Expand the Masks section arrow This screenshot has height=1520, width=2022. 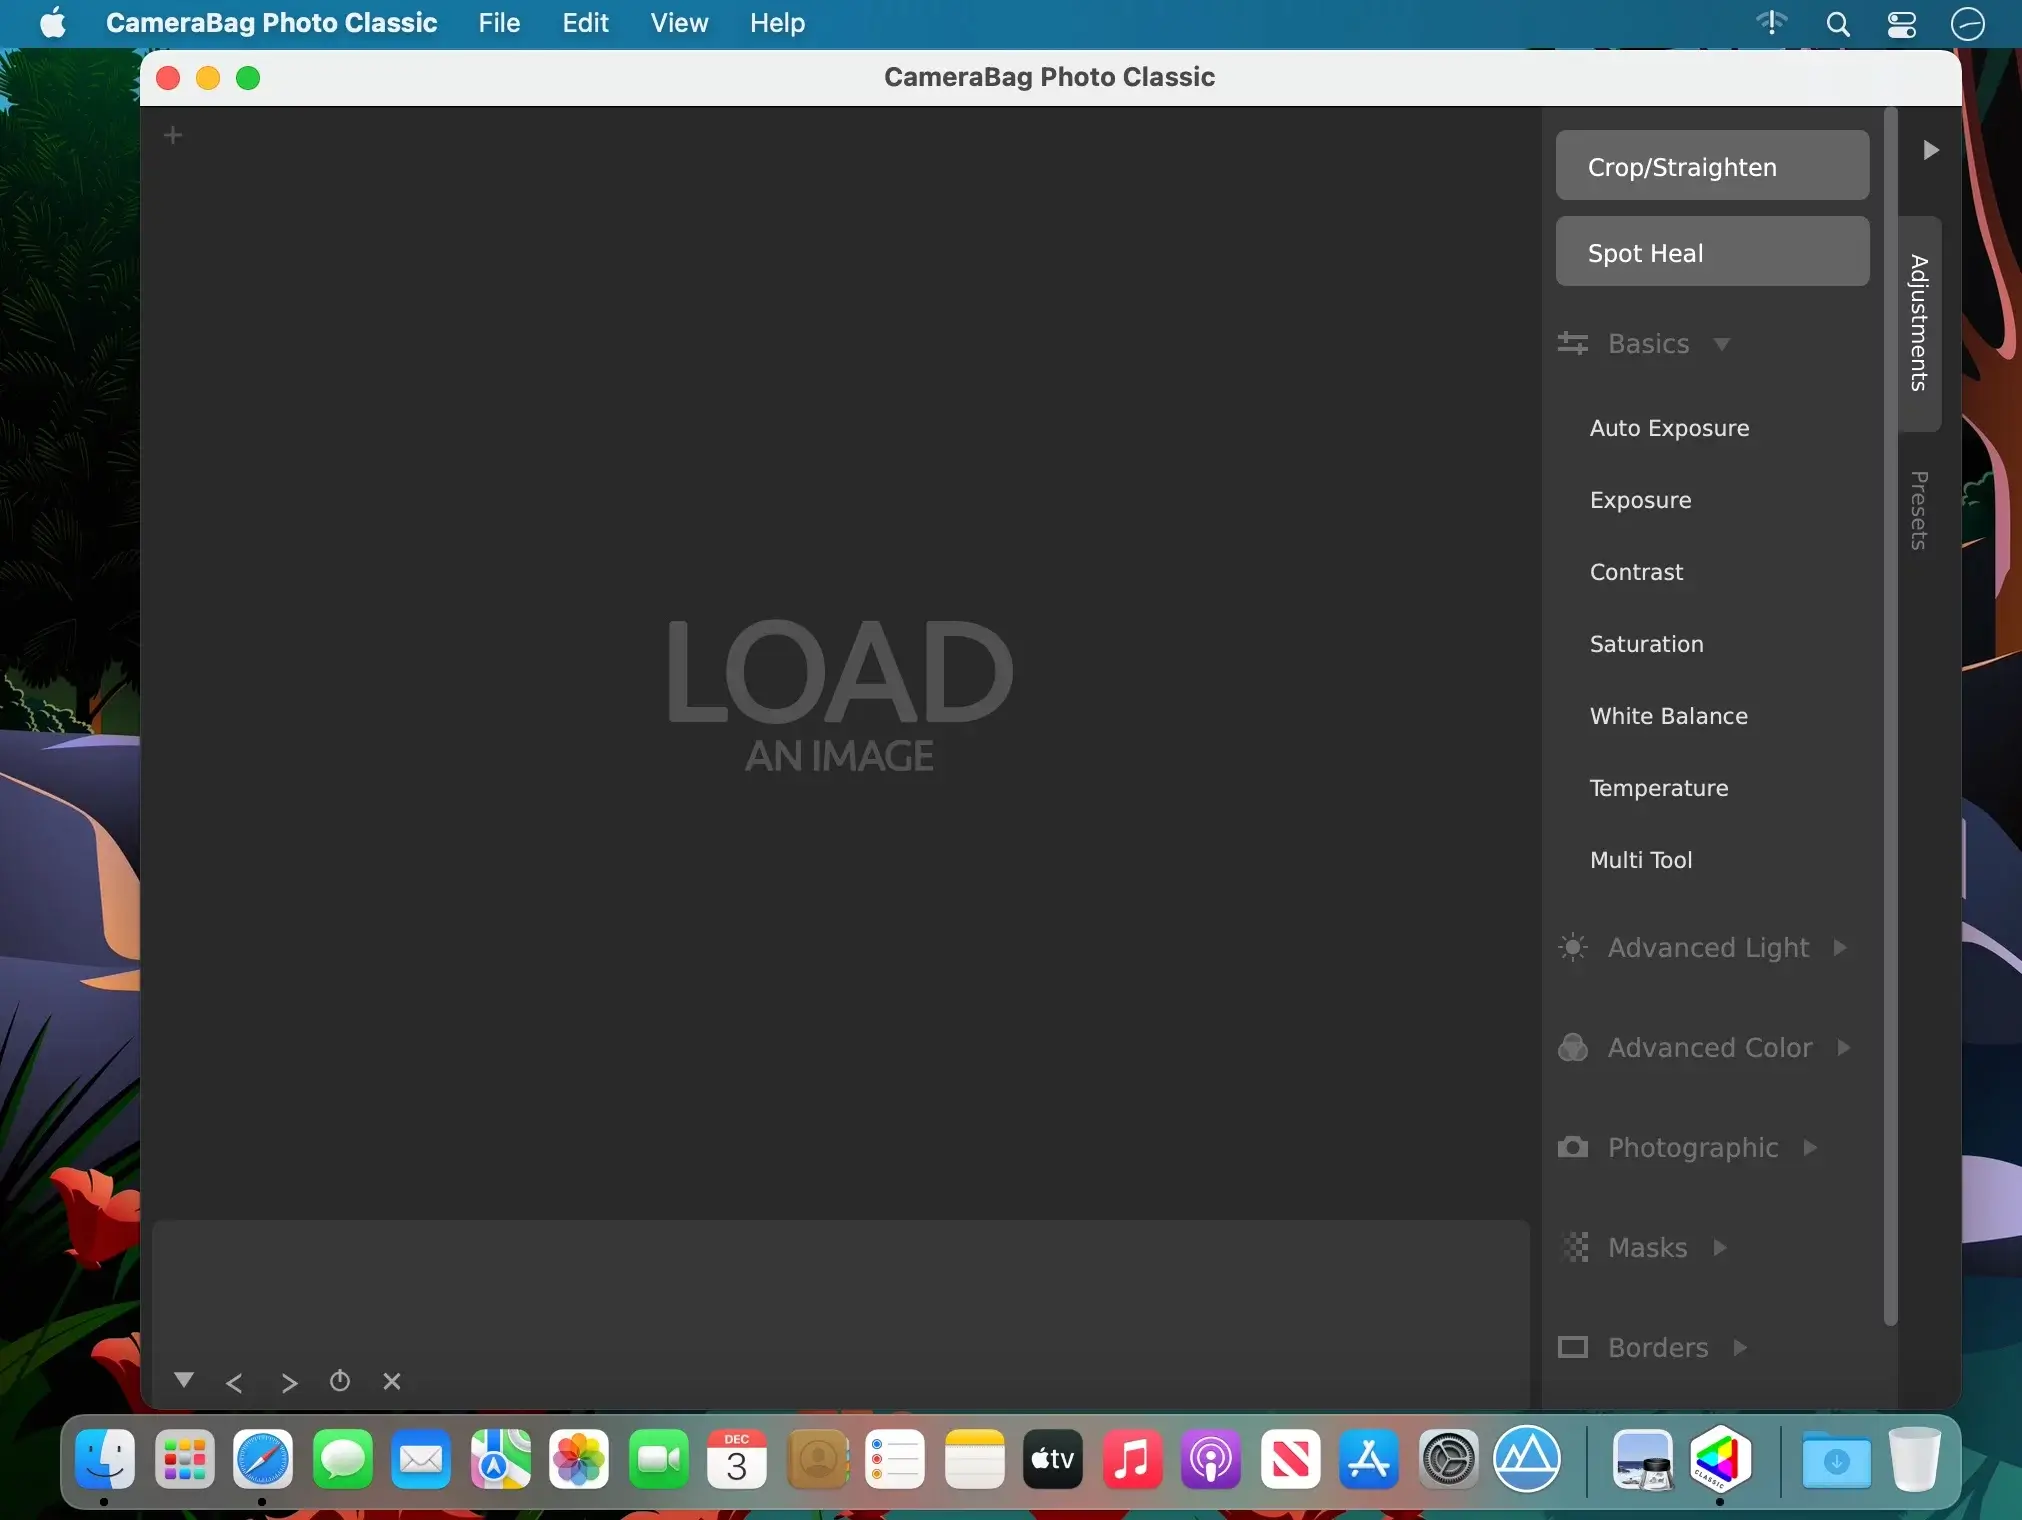pos(1720,1247)
